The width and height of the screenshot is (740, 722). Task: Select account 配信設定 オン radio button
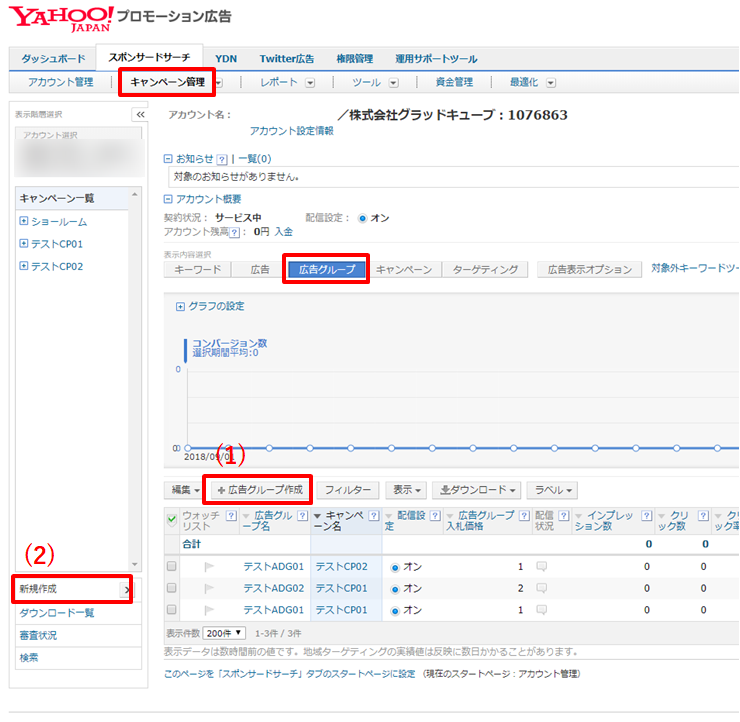click(362, 218)
